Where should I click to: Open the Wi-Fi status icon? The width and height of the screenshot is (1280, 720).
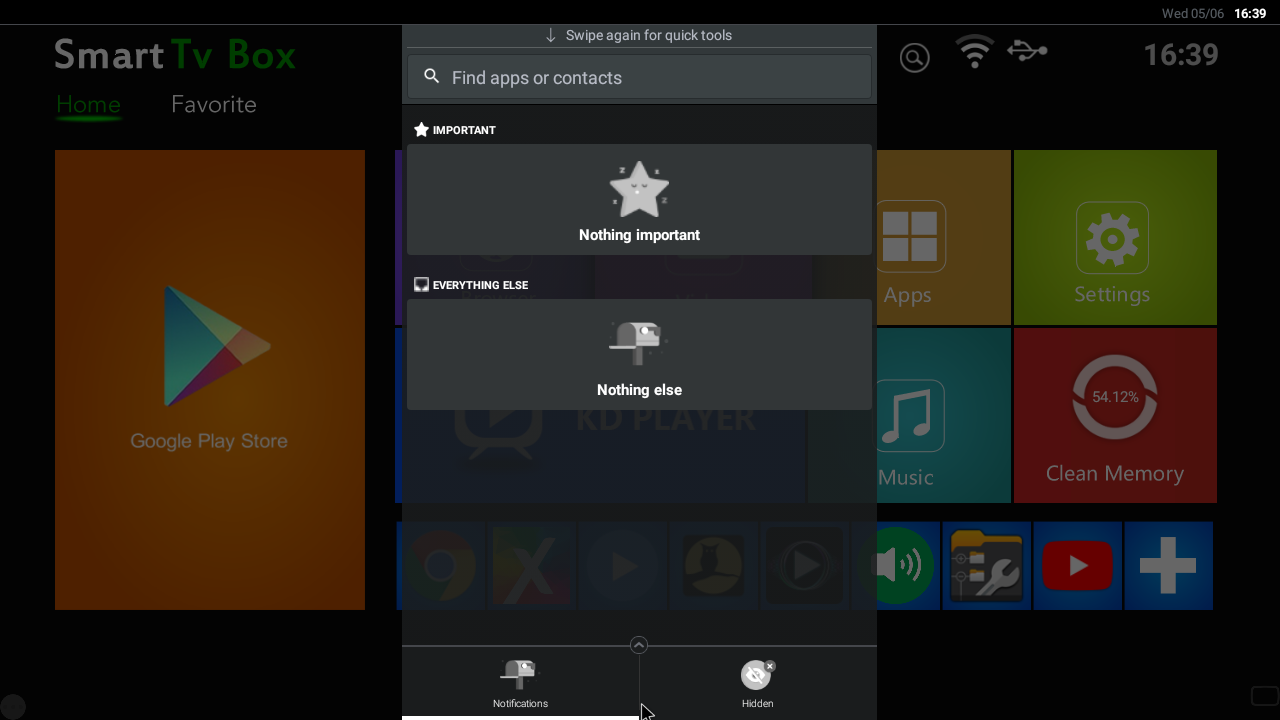pos(975,51)
